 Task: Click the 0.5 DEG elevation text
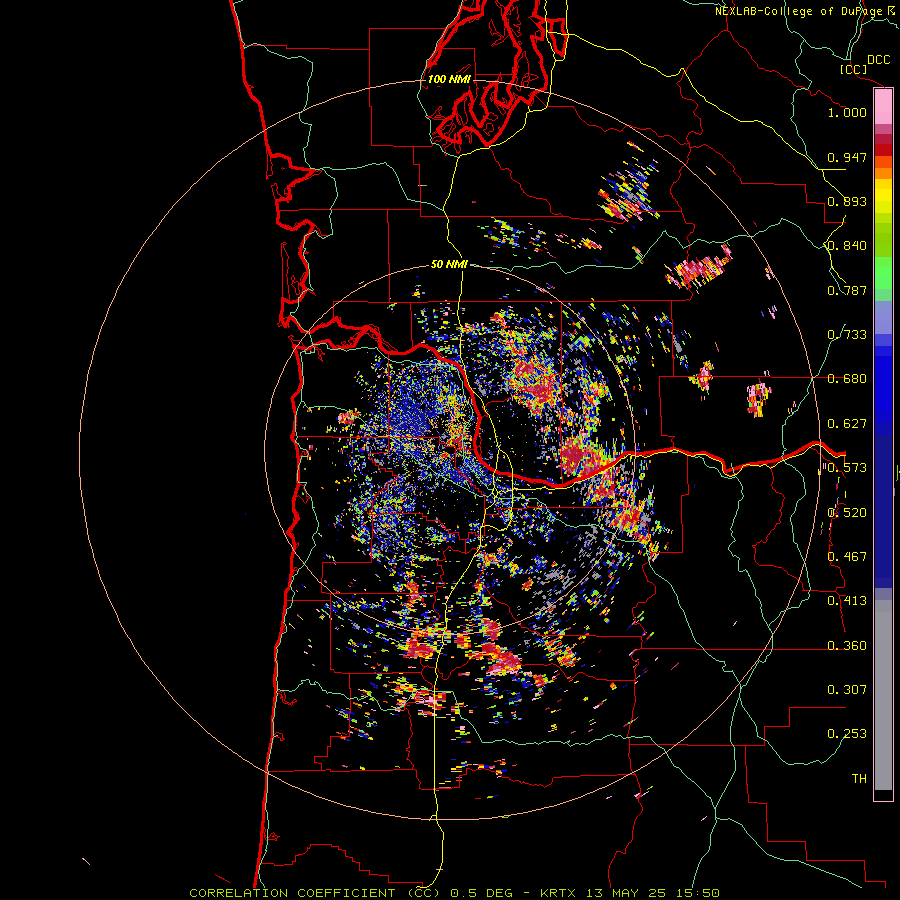point(484,893)
